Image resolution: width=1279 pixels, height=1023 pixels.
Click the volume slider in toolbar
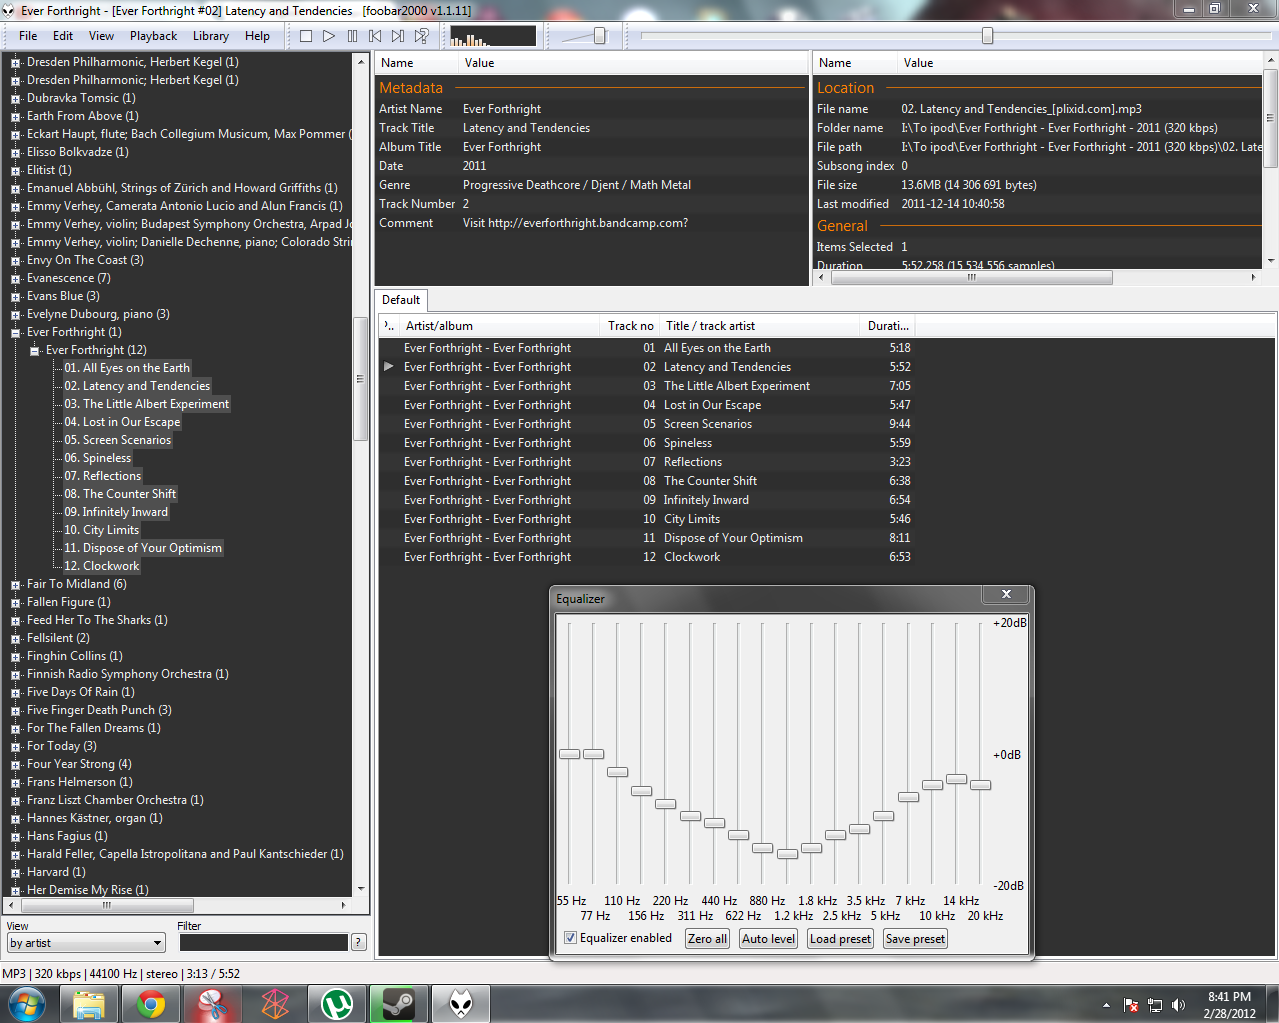click(599, 36)
